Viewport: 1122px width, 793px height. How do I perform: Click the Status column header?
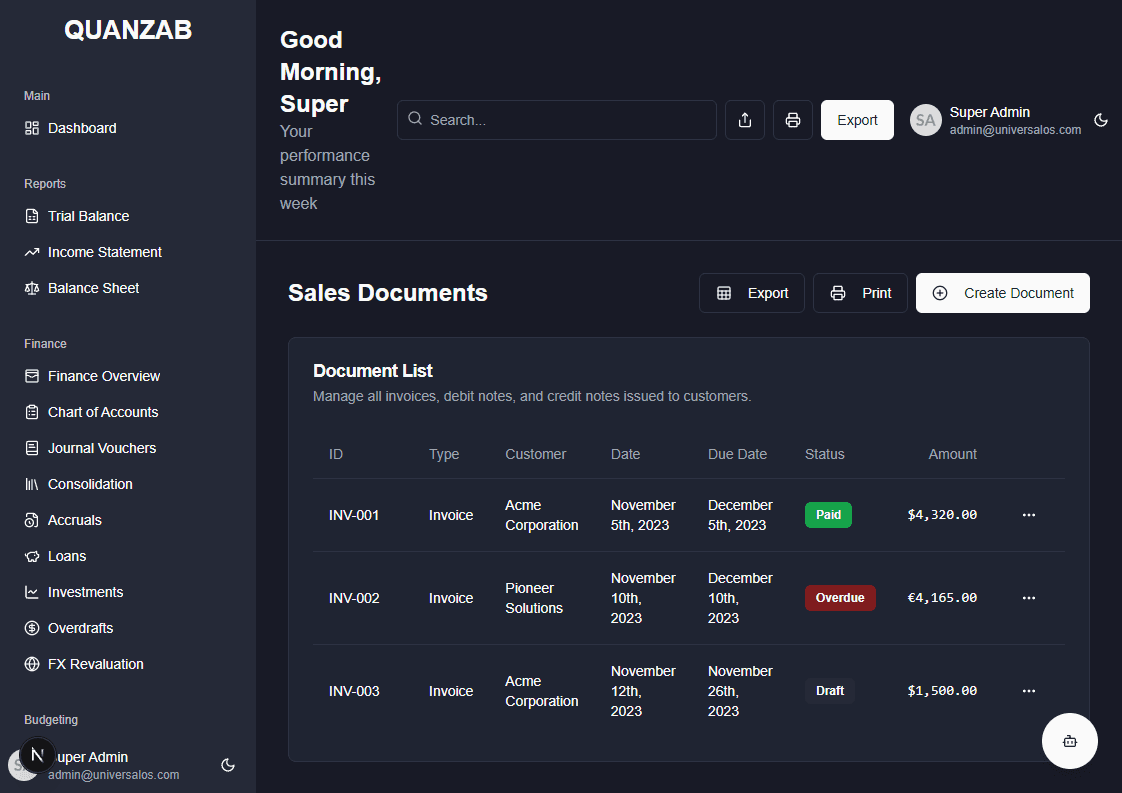pos(824,454)
